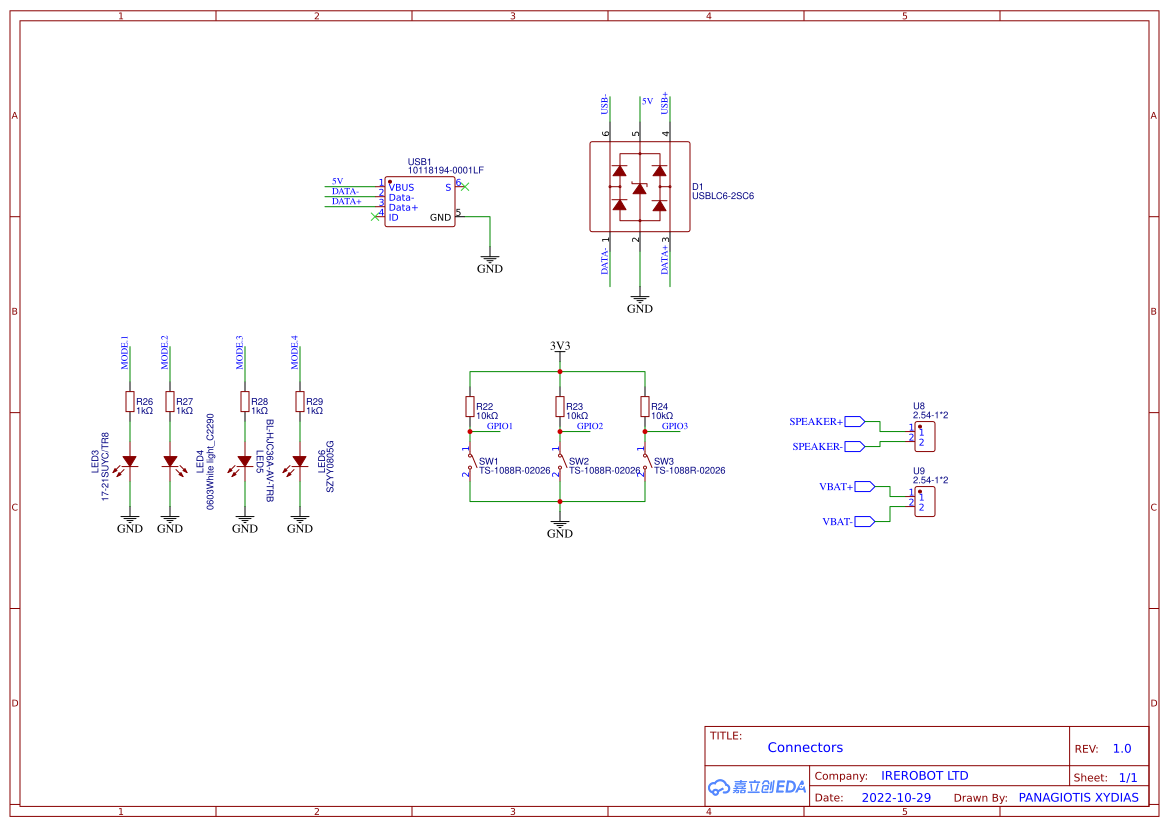Viewport: 1169px width, 827px height.
Task: Select resistor R26 1kΩ
Action: coord(131,403)
